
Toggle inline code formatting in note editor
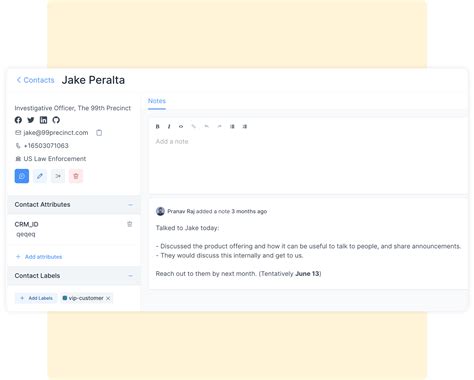pyautogui.click(x=181, y=126)
